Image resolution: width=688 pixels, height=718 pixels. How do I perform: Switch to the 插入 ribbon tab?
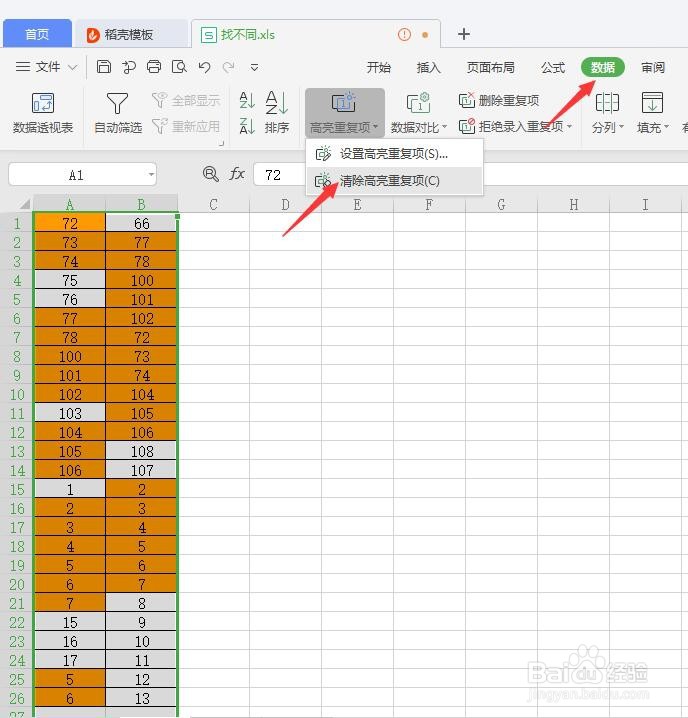pos(428,68)
